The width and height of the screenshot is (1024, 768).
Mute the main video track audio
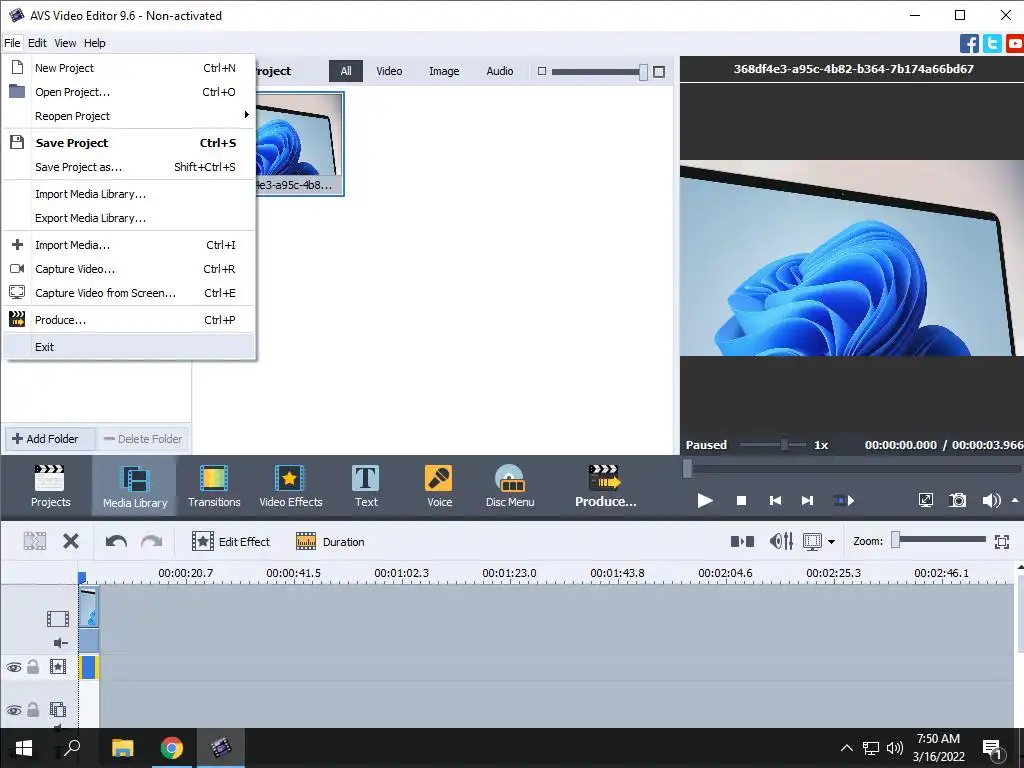[x=60, y=643]
